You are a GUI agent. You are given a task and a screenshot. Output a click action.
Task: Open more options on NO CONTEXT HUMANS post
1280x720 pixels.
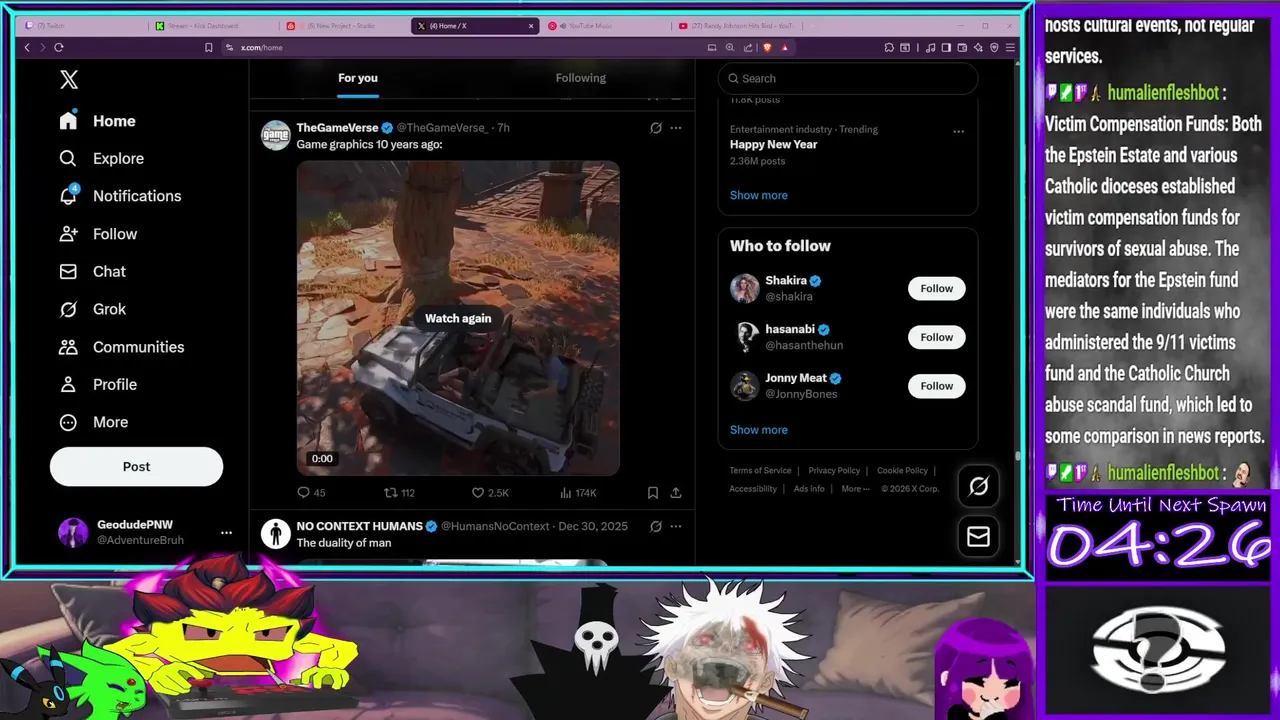coord(676,526)
